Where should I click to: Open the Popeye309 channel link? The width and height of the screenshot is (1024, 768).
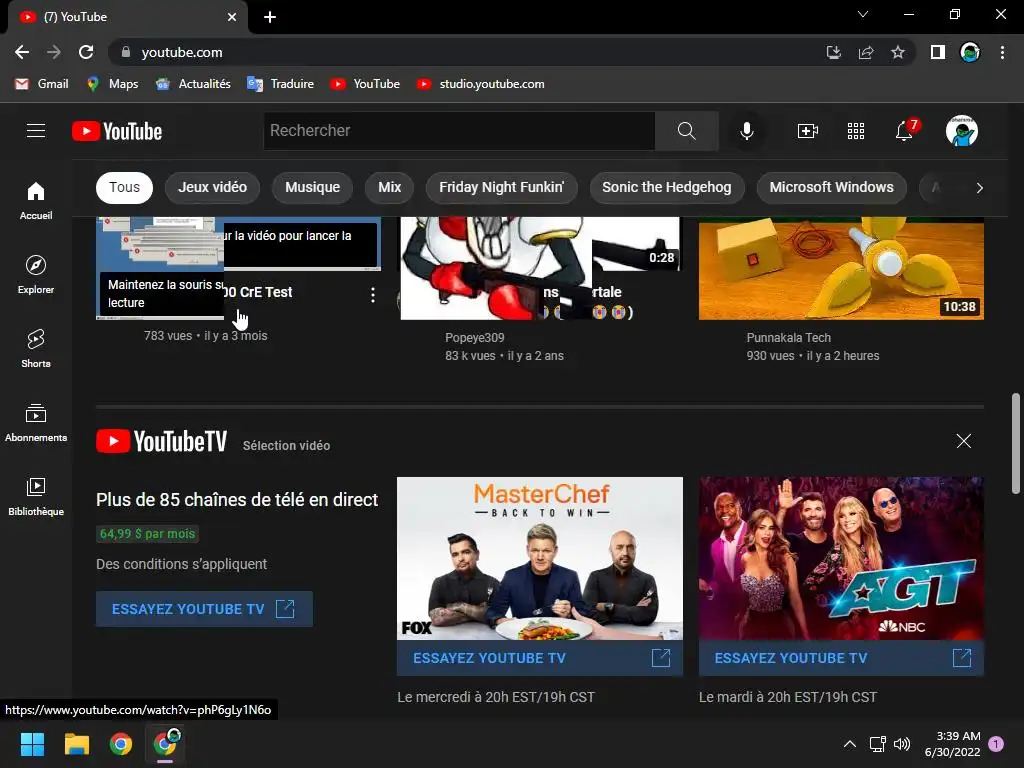click(x=475, y=338)
